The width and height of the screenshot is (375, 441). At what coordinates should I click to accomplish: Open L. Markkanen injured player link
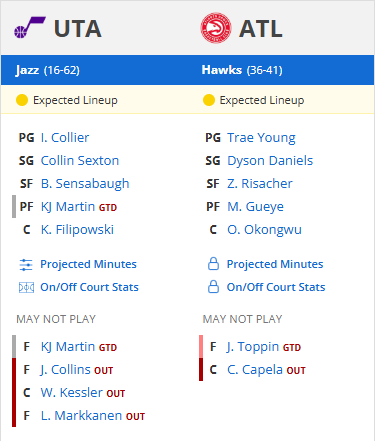click(81, 416)
